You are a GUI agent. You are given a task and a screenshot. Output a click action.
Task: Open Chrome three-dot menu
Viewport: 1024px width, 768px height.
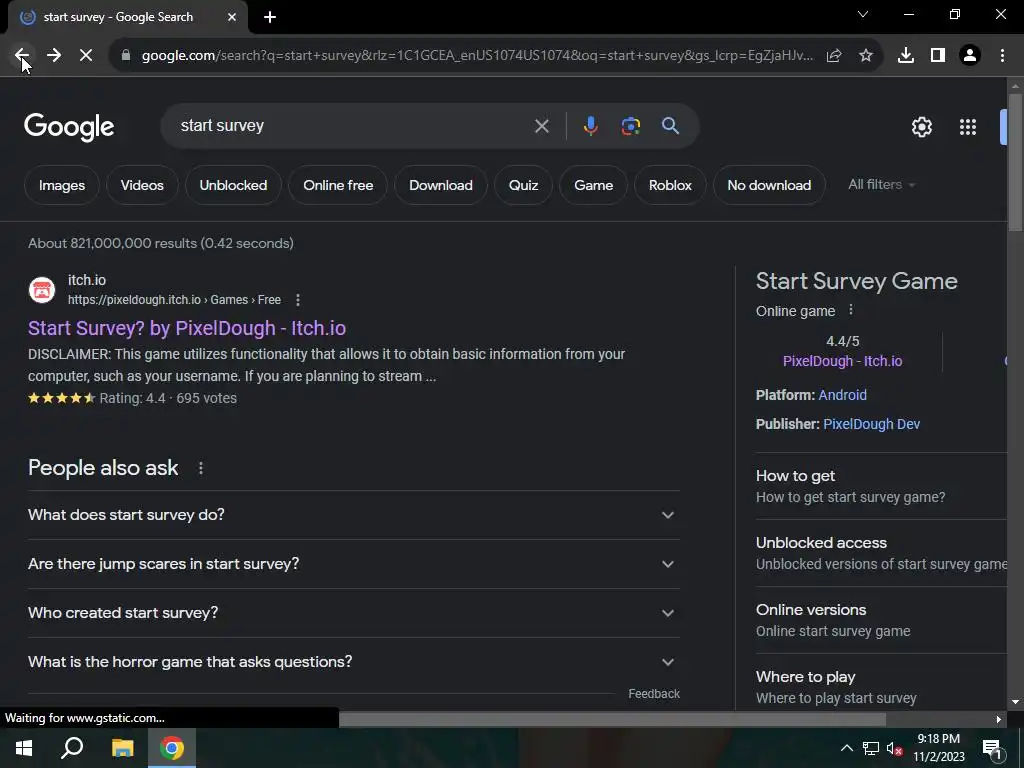[x=1002, y=56]
